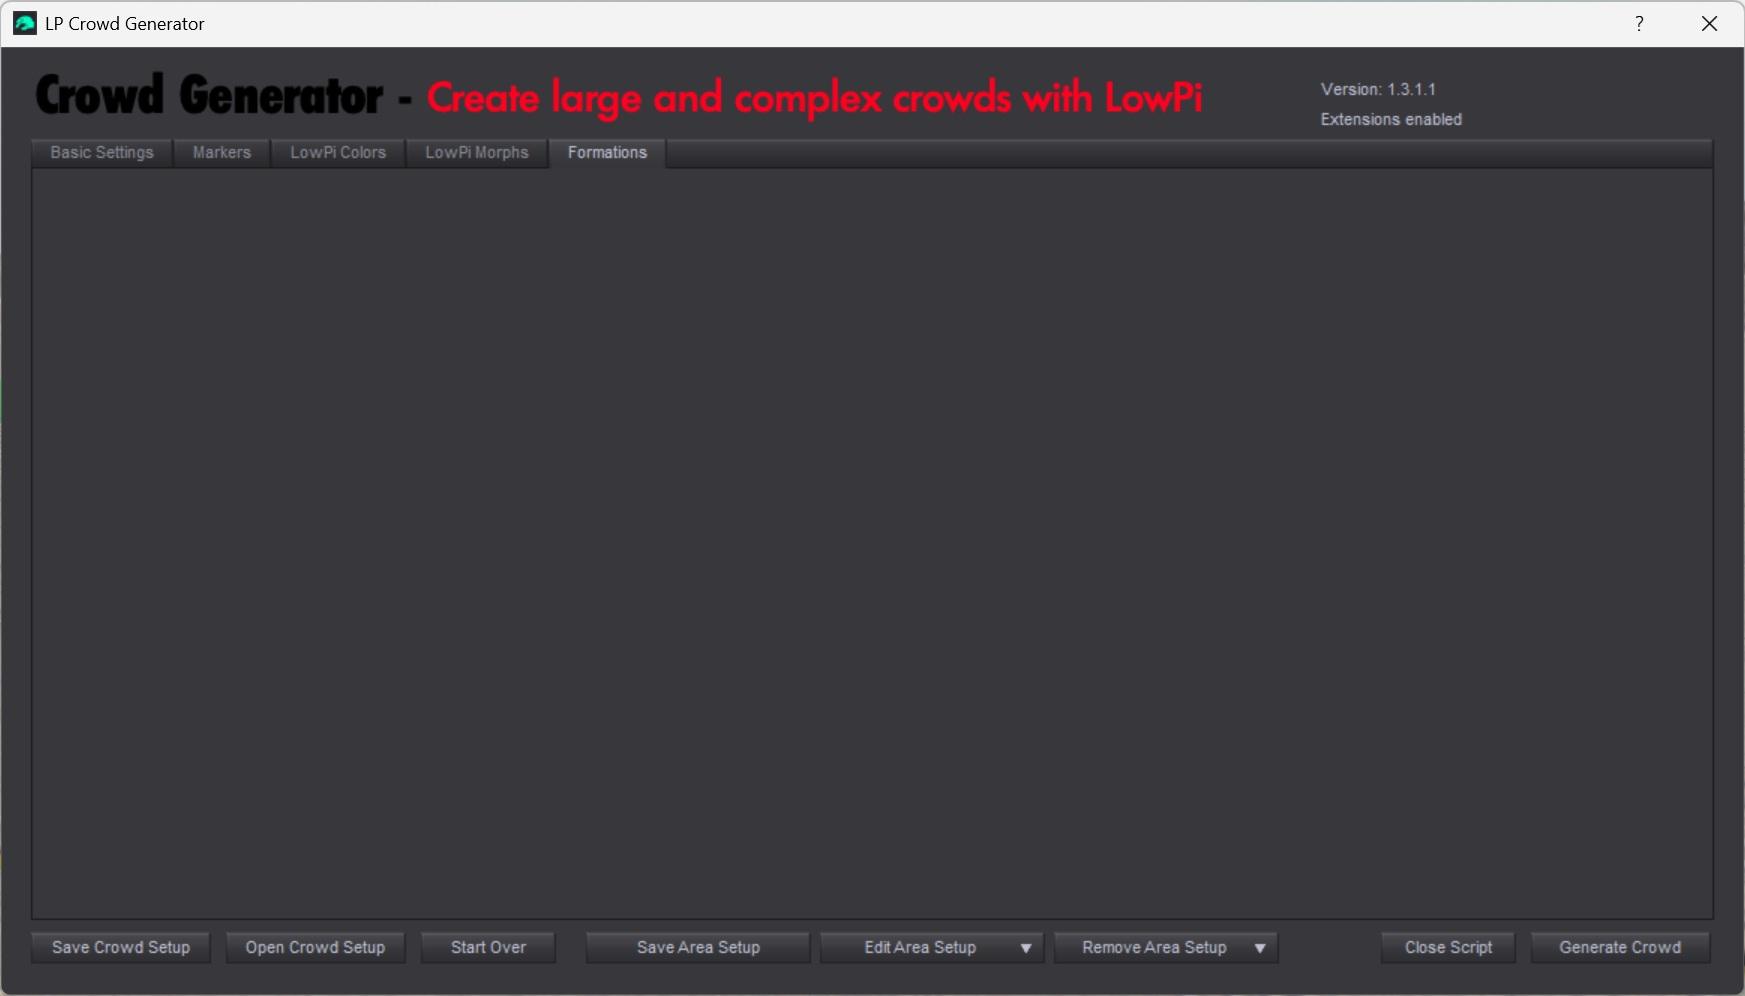Activate the Formations tab
Viewport: 1745px width, 996px height.
click(x=607, y=153)
